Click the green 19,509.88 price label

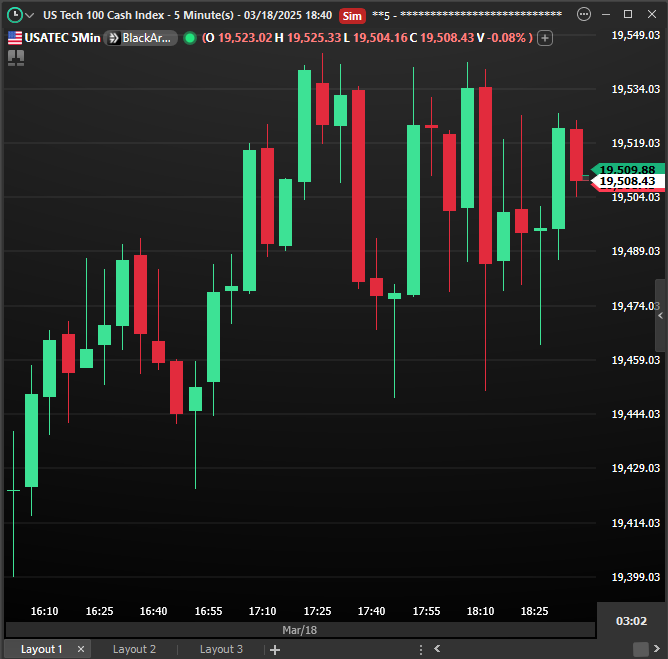point(627,169)
